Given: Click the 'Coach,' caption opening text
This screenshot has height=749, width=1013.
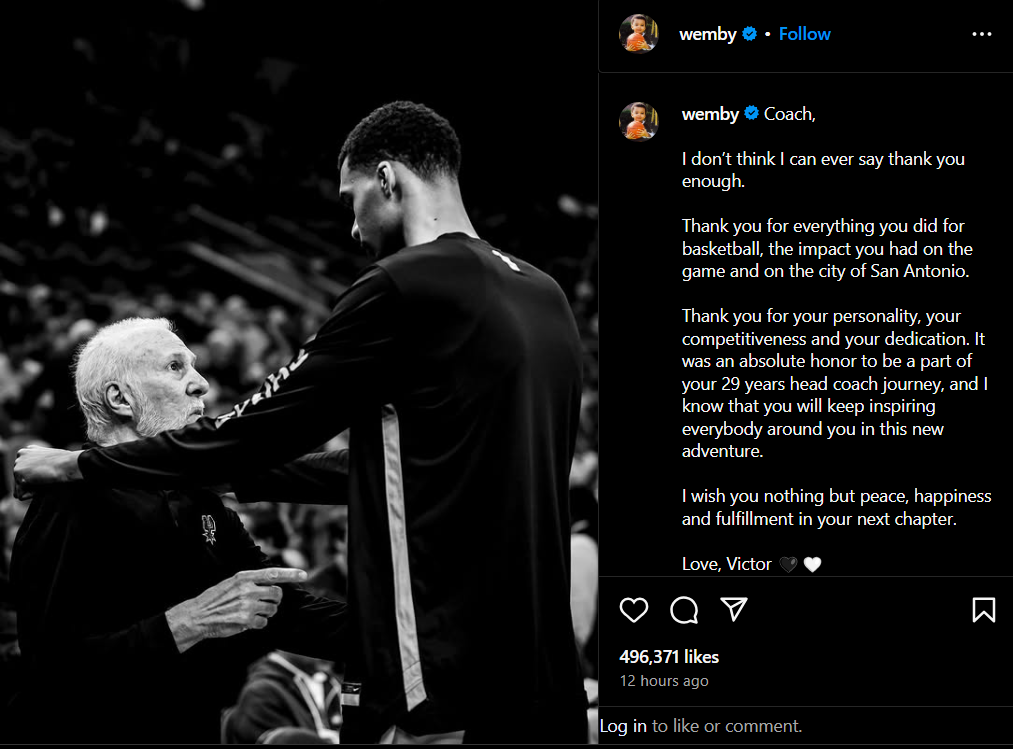Looking at the screenshot, I should click(789, 114).
